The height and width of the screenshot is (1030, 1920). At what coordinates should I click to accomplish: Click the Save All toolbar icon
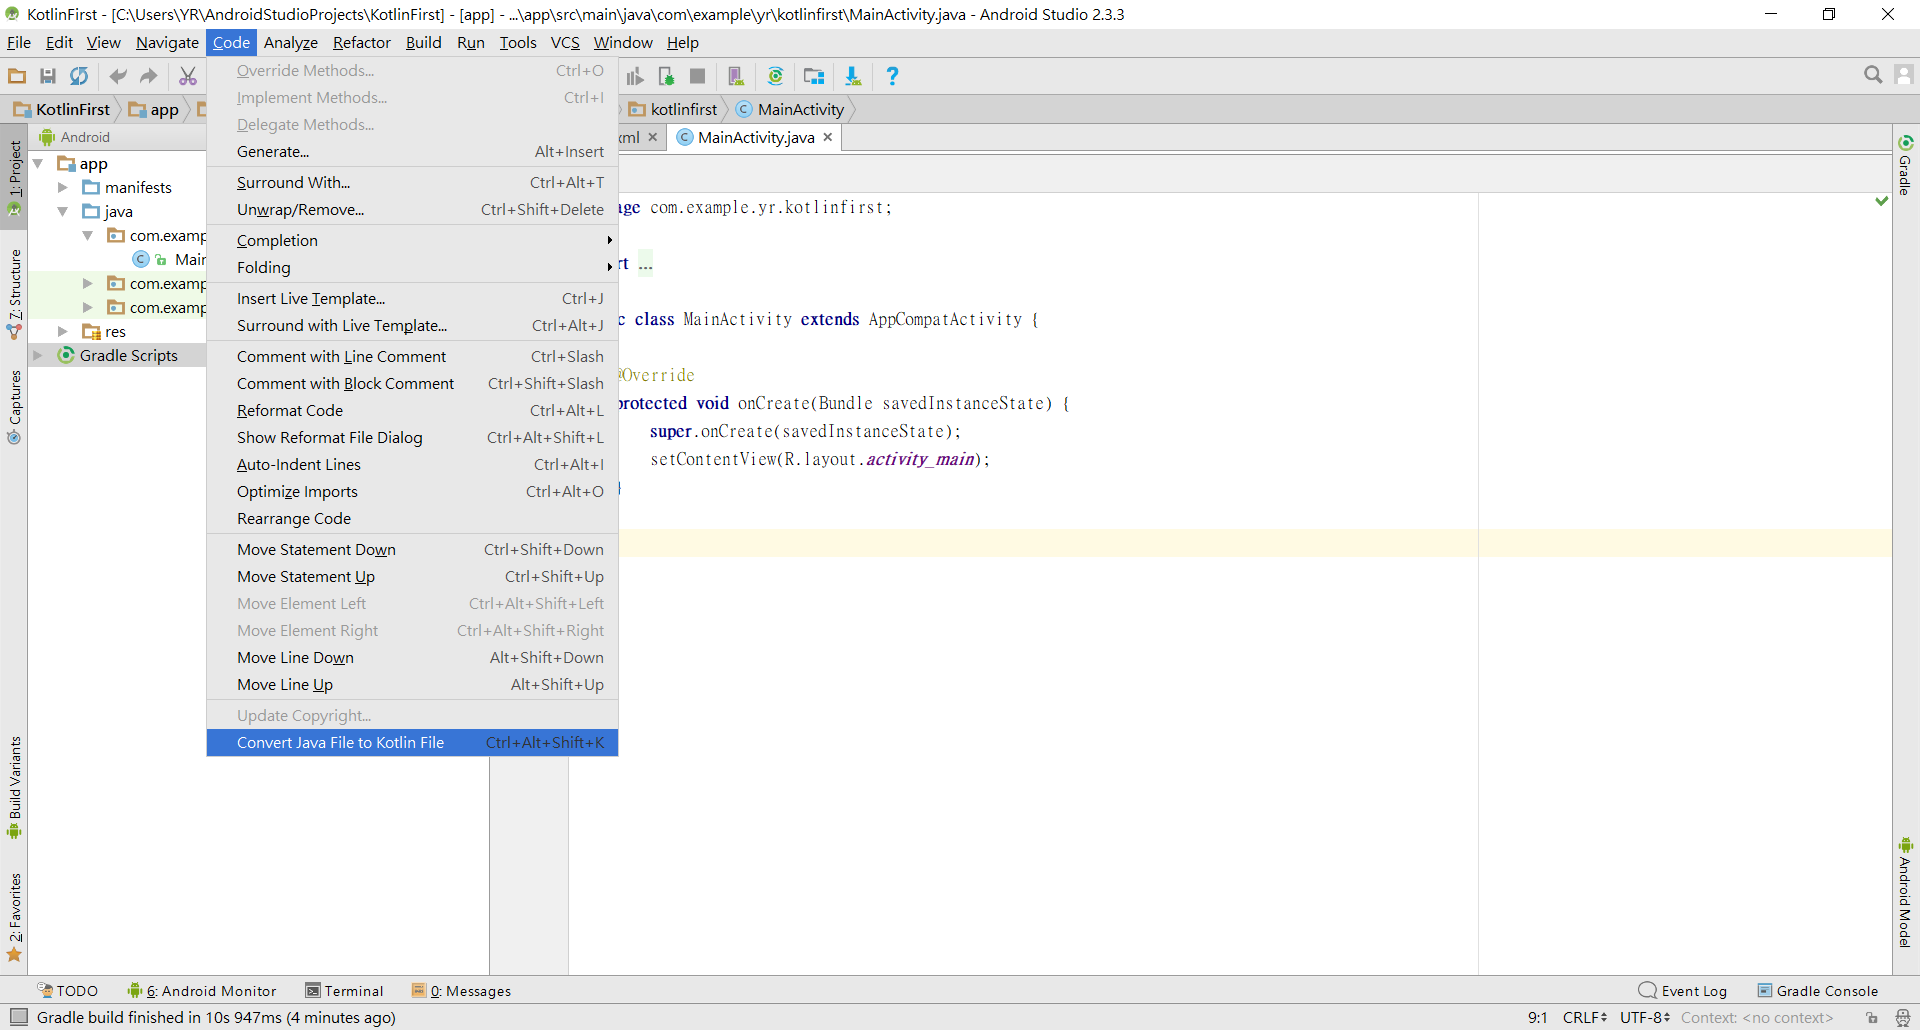pyautogui.click(x=47, y=76)
